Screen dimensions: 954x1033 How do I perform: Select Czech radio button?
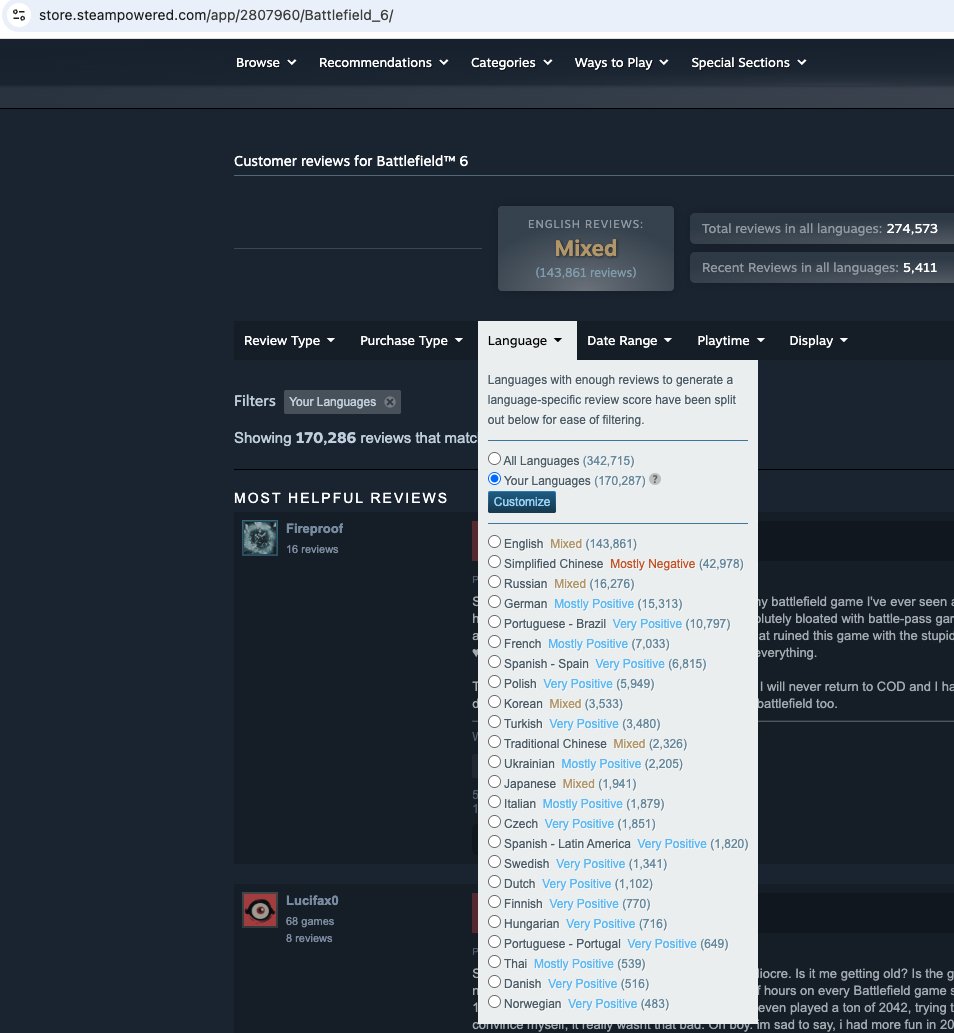(494, 822)
